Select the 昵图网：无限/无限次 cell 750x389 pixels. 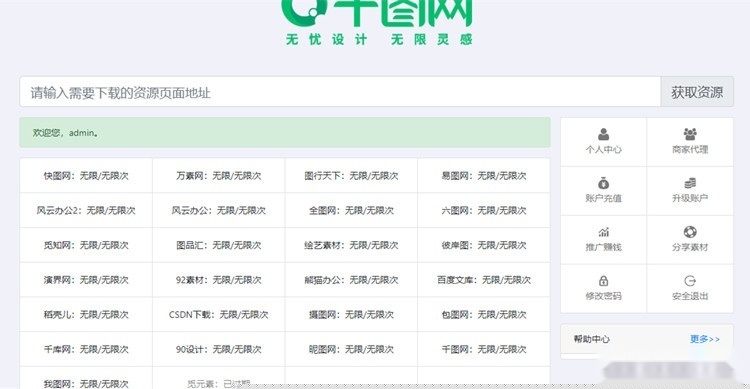[351, 349]
